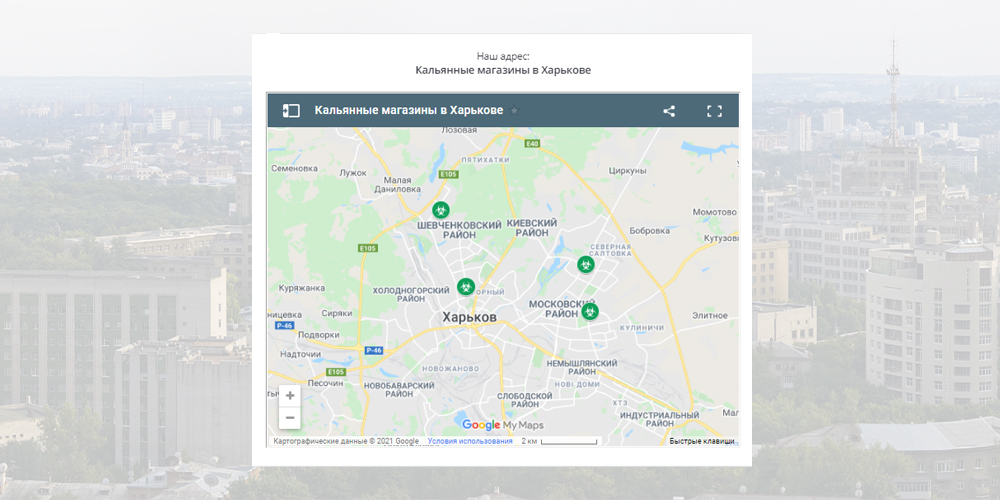
Task: Select the store marker near Холодногорский район
Action: 466,286
